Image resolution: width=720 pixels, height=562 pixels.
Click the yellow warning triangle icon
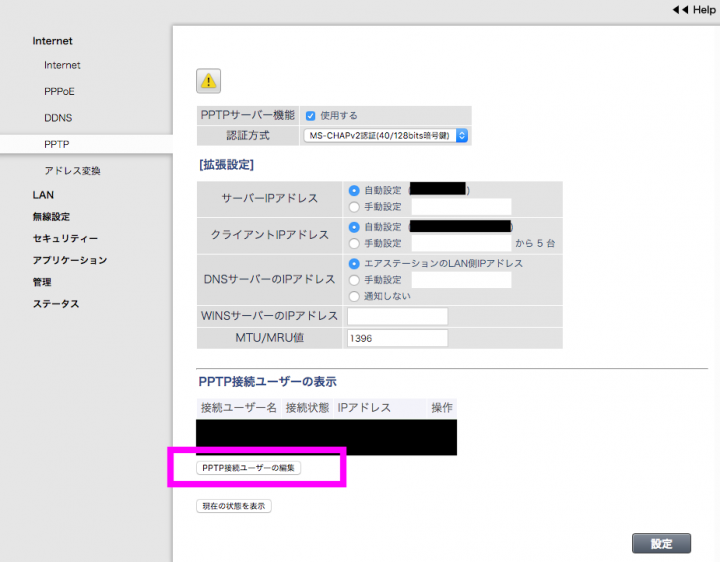[x=208, y=81]
